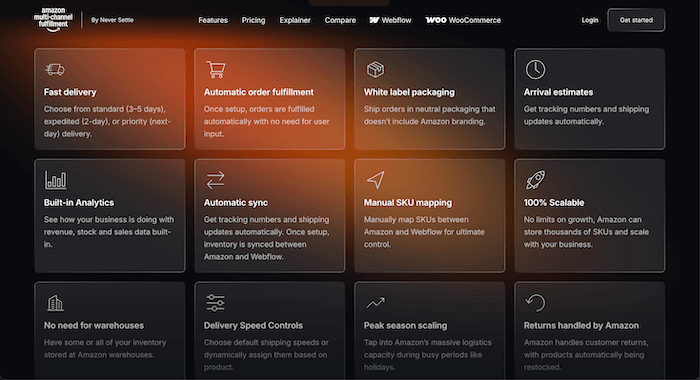Click the Built-in Analytics heading
Viewport: 700px width, 380px height.
coord(79,203)
